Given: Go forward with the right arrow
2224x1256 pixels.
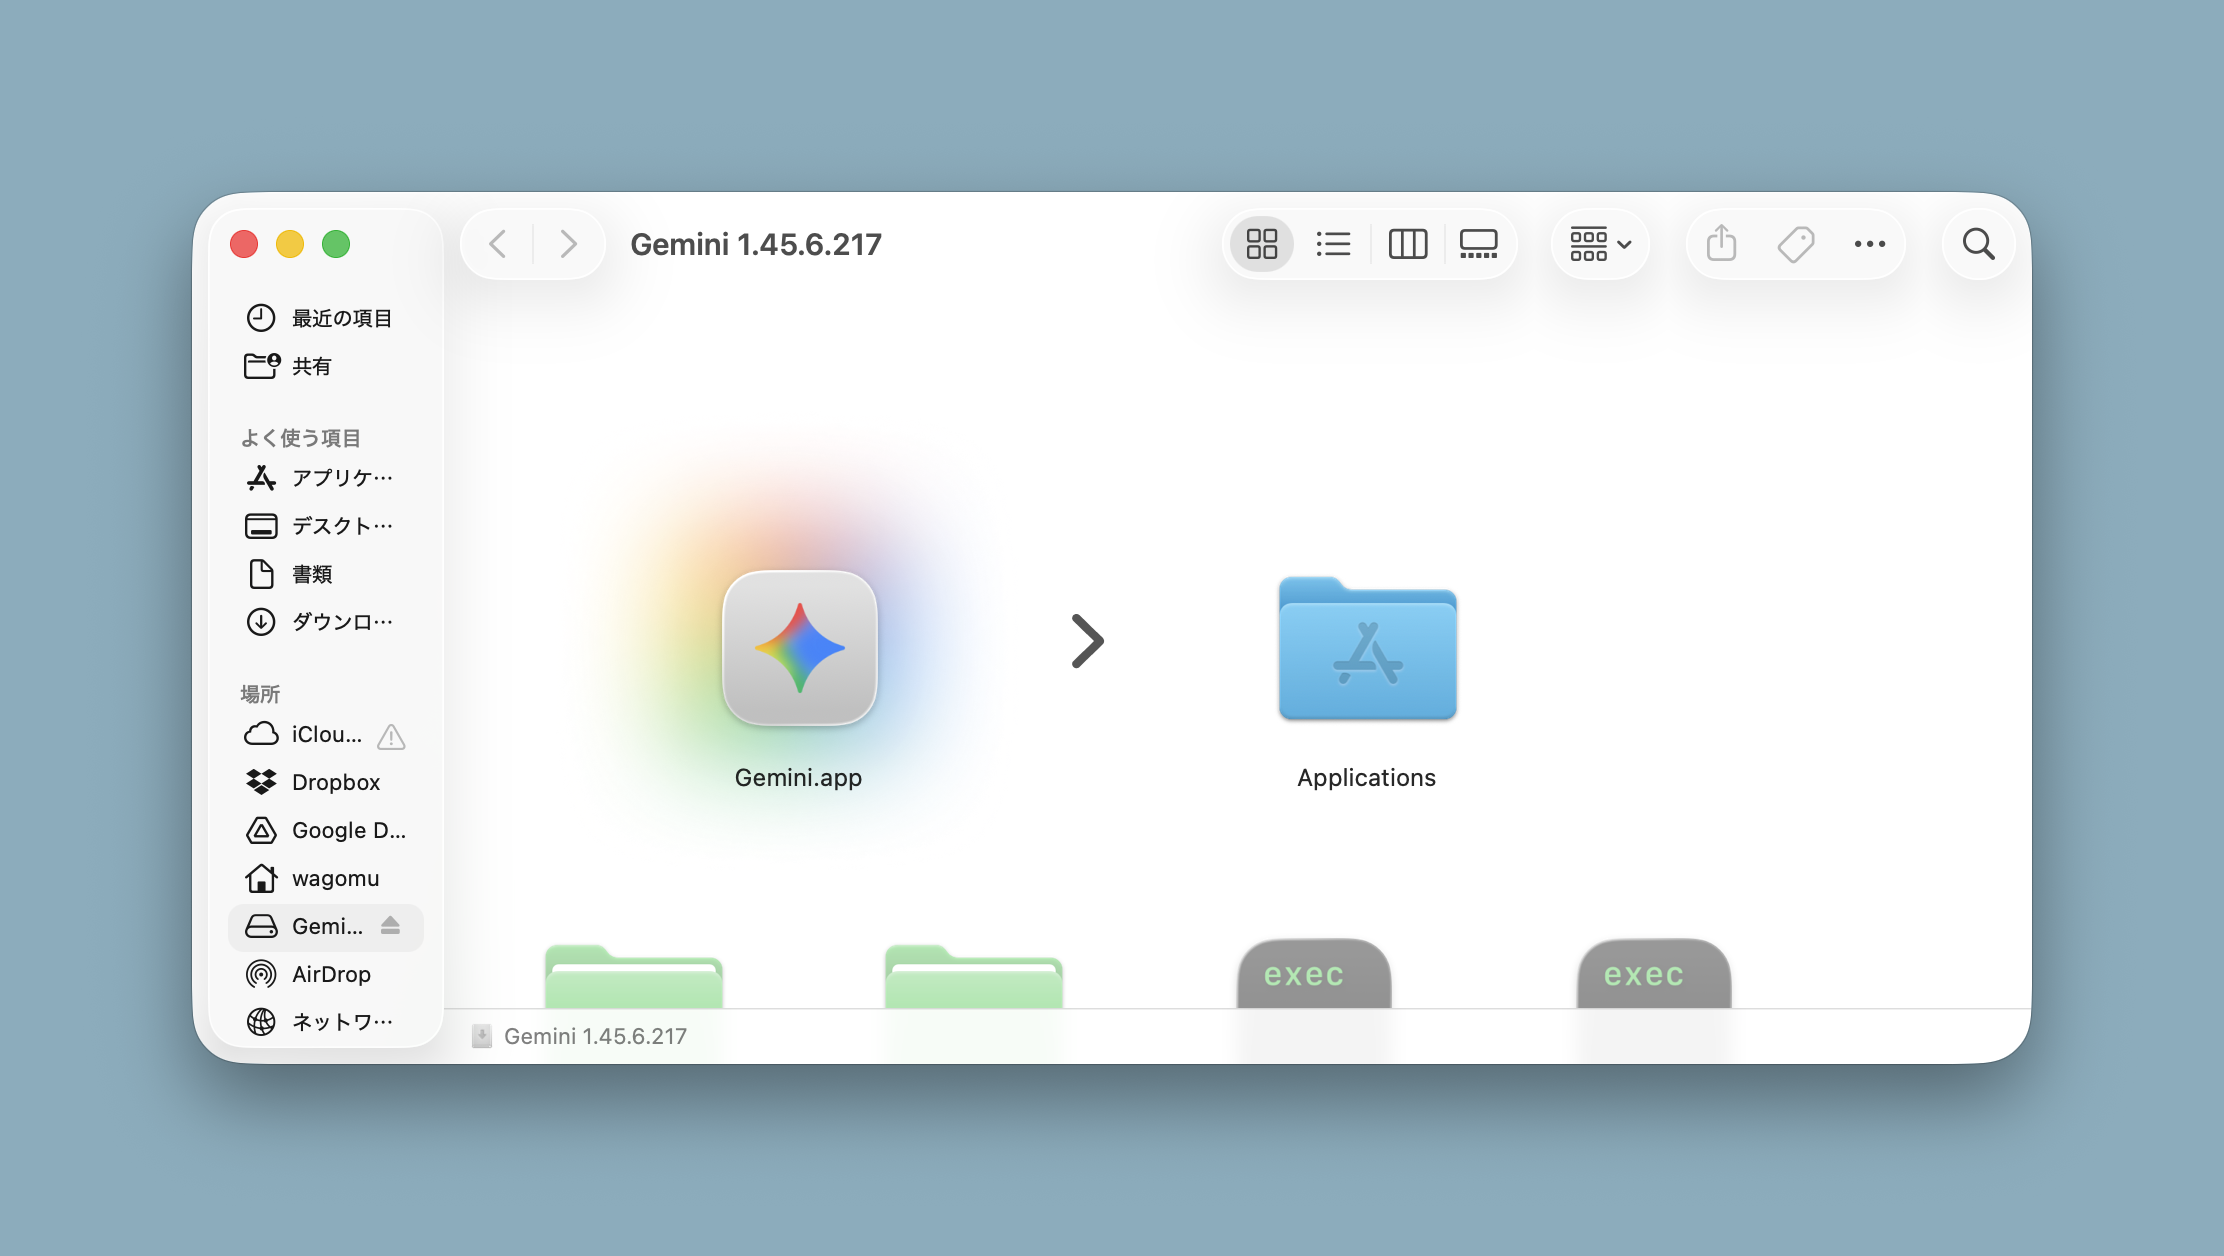Looking at the screenshot, I should (x=568, y=244).
